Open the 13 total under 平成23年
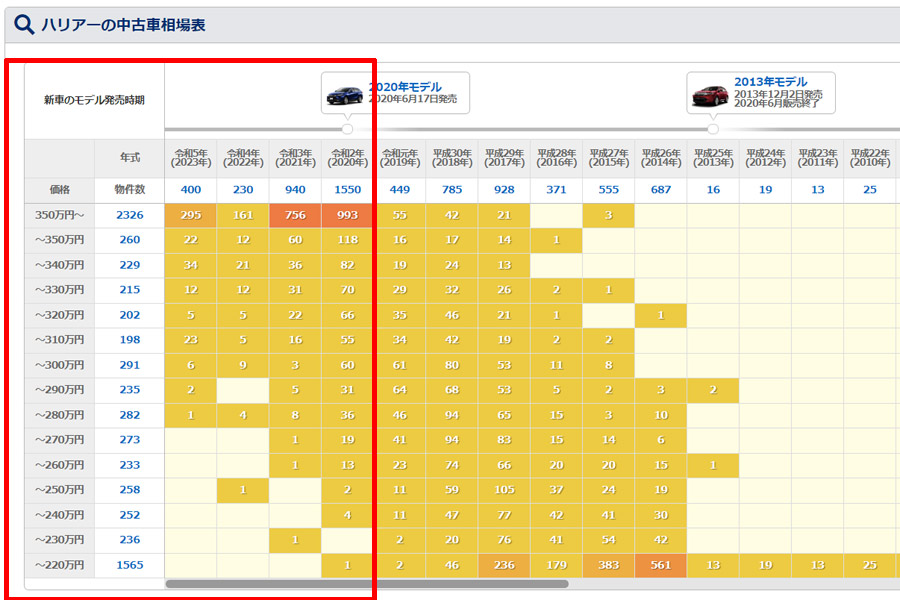900x600 pixels. pos(817,189)
